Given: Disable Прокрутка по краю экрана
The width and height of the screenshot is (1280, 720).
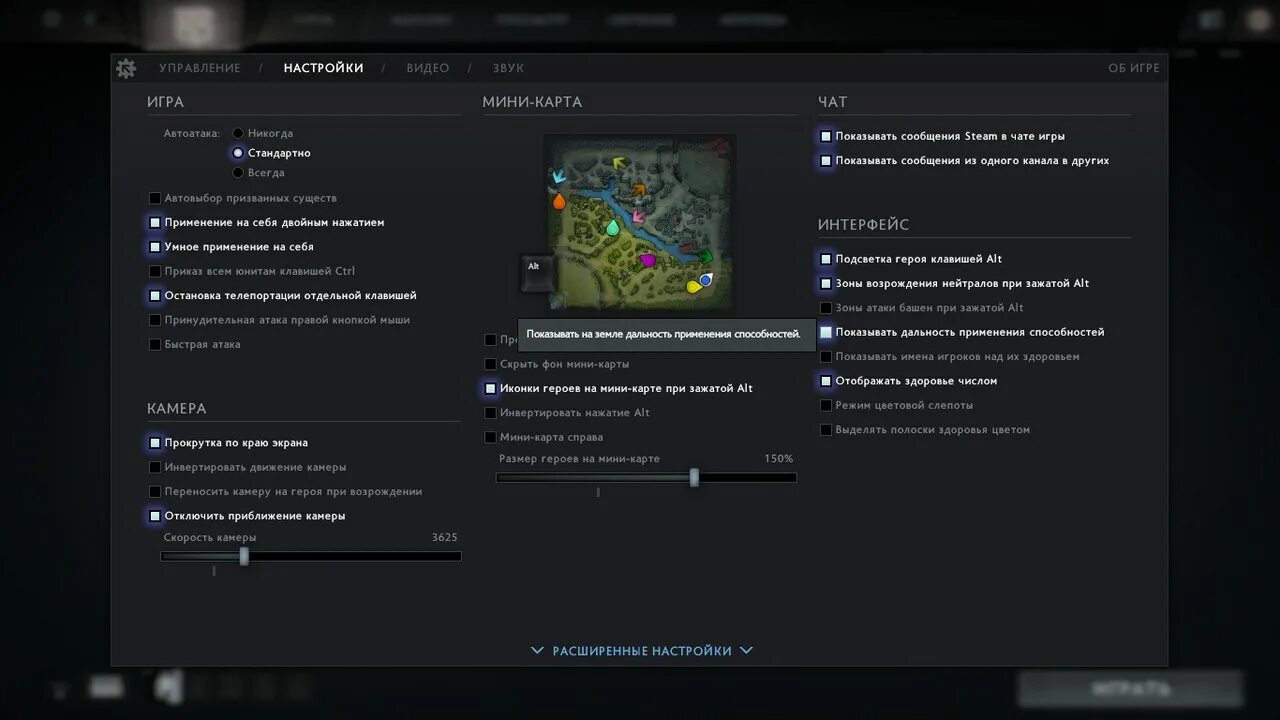Looking at the screenshot, I should coord(155,442).
